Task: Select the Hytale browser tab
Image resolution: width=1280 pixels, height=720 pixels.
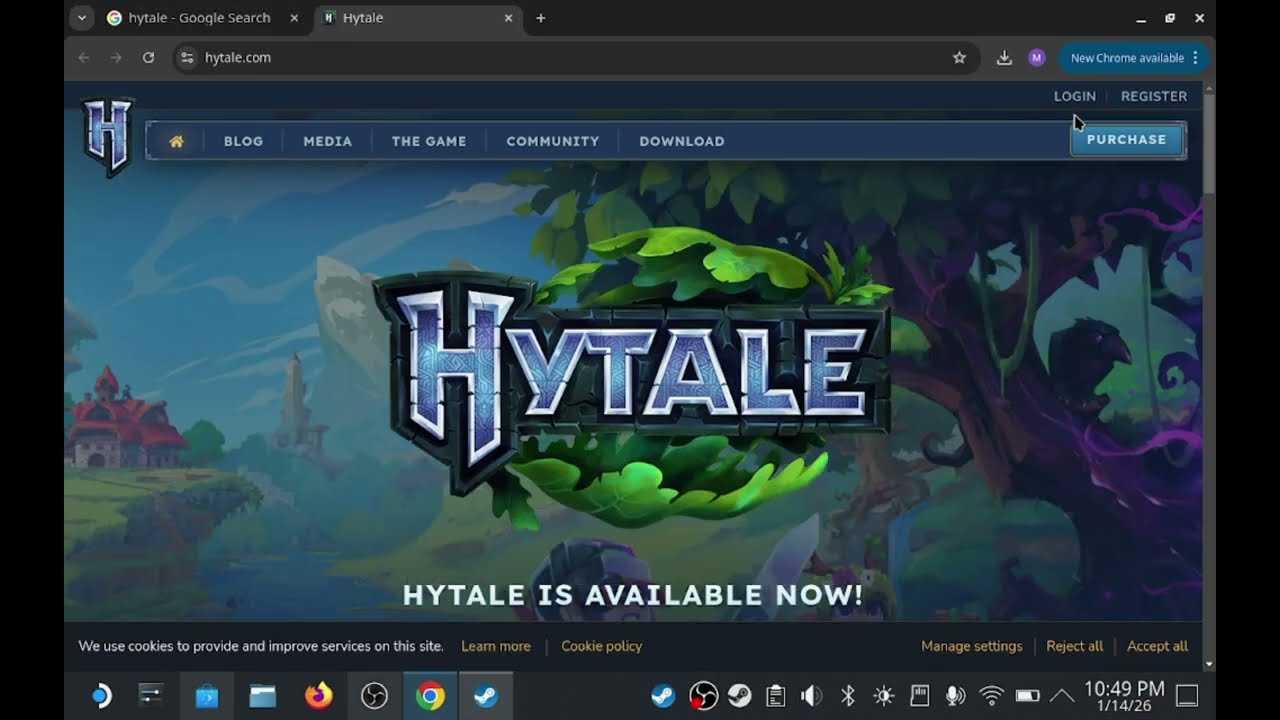Action: pyautogui.click(x=415, y=18)
